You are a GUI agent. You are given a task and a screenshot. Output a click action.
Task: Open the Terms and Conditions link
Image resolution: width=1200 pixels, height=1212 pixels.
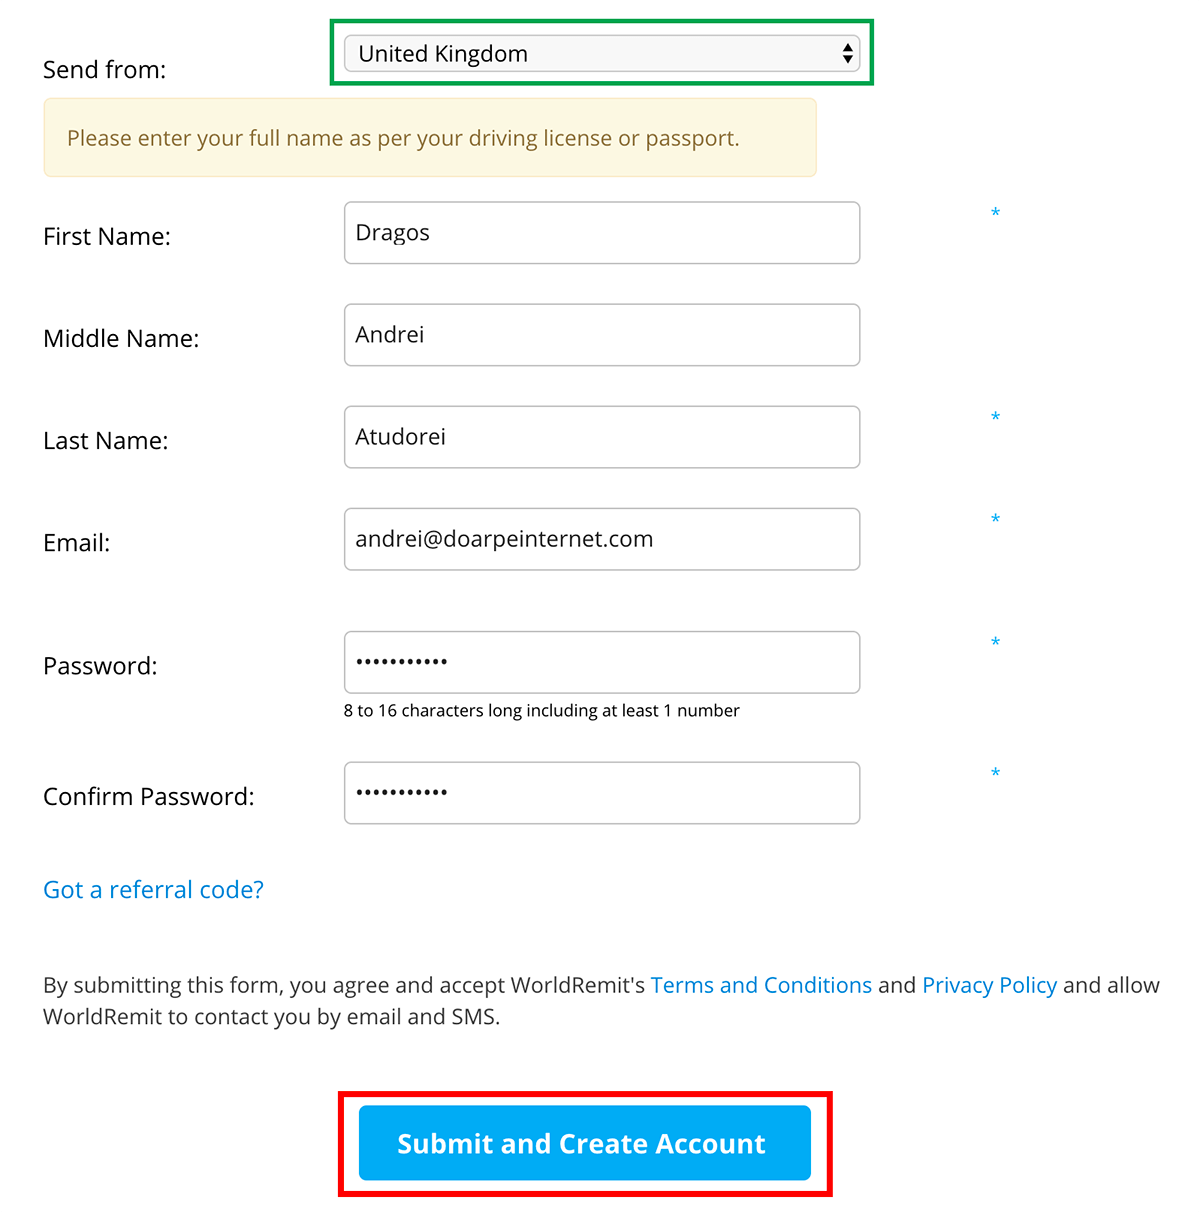click(x=761, y=985)
